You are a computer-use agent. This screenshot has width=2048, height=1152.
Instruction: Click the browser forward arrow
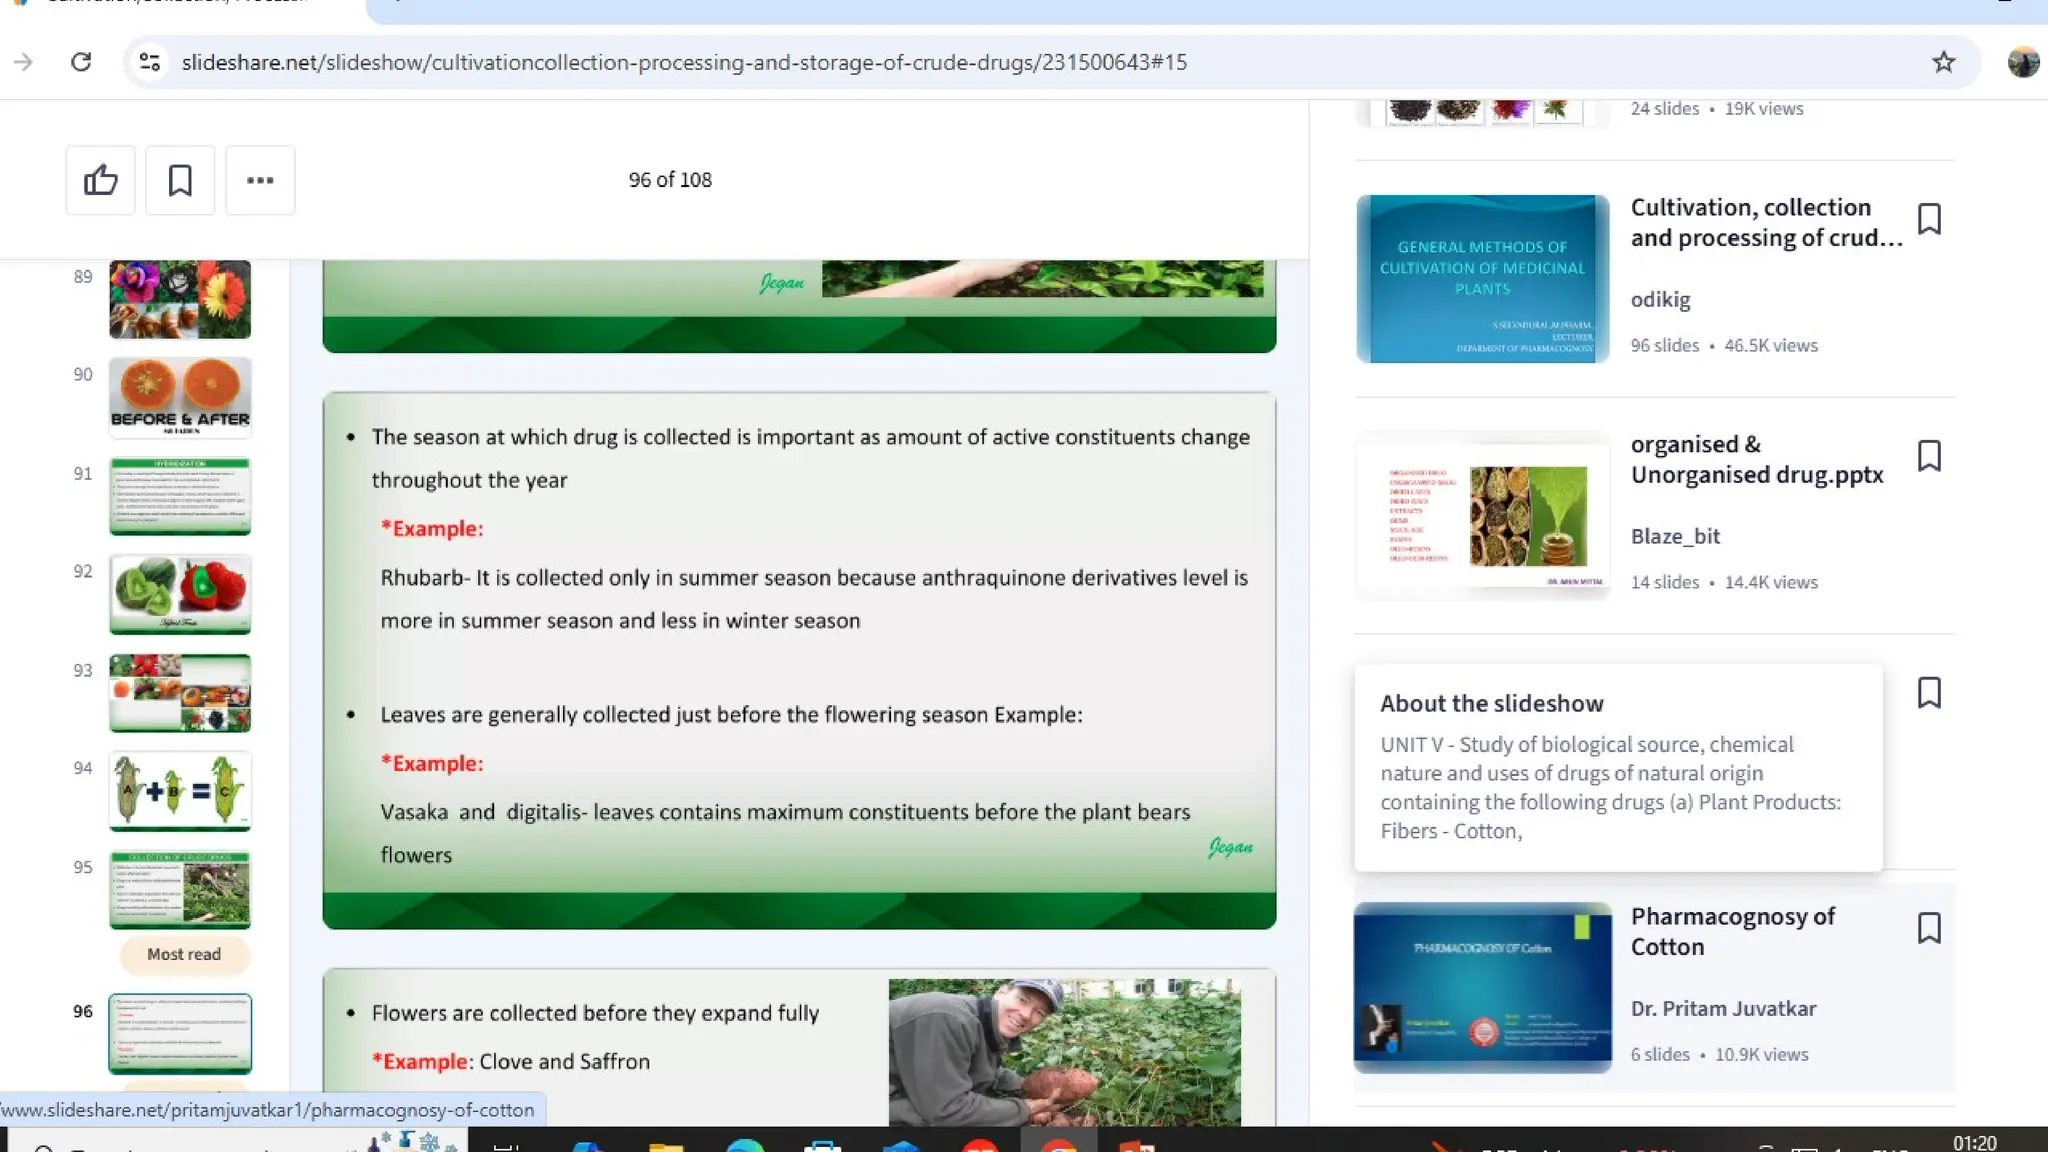[23, 62]
